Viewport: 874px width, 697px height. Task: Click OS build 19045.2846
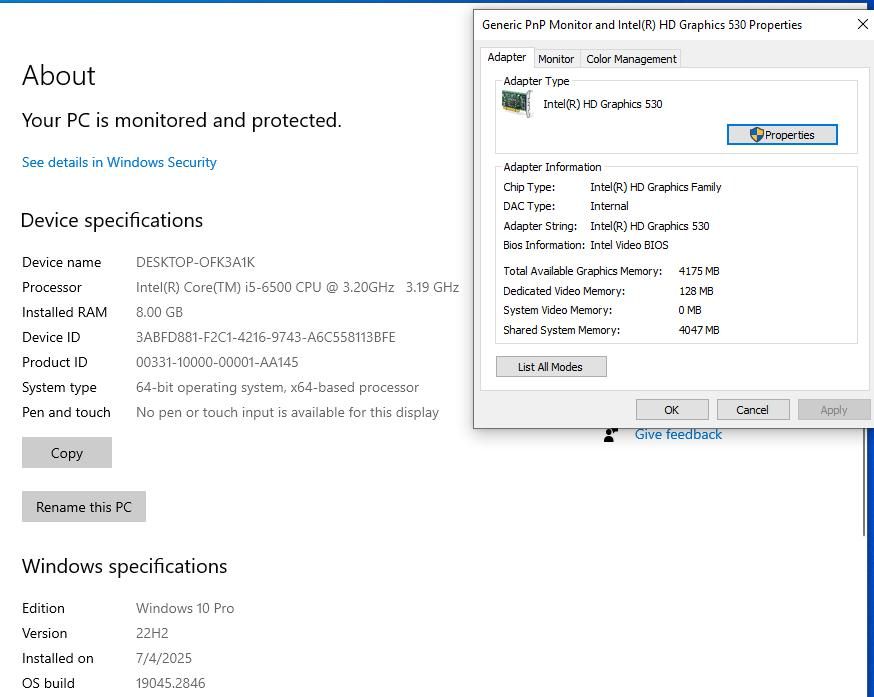tap(170, 684)
